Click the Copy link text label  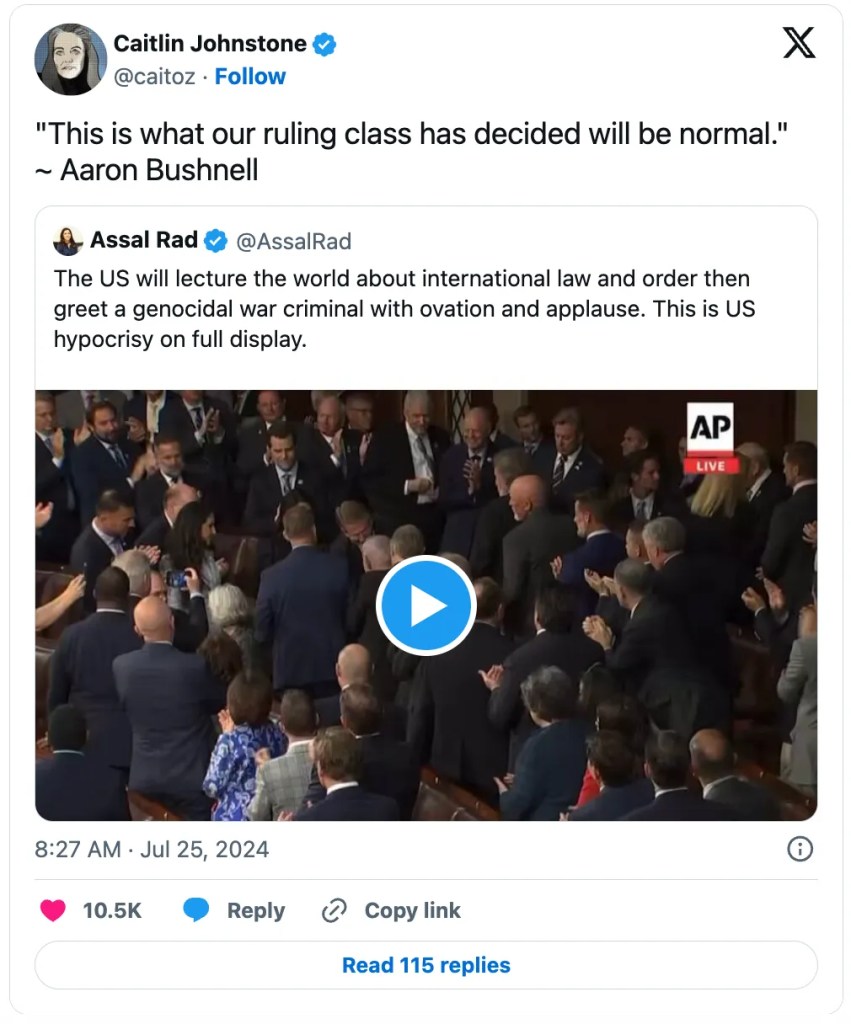pyautogui.click(x=412, y=910)
